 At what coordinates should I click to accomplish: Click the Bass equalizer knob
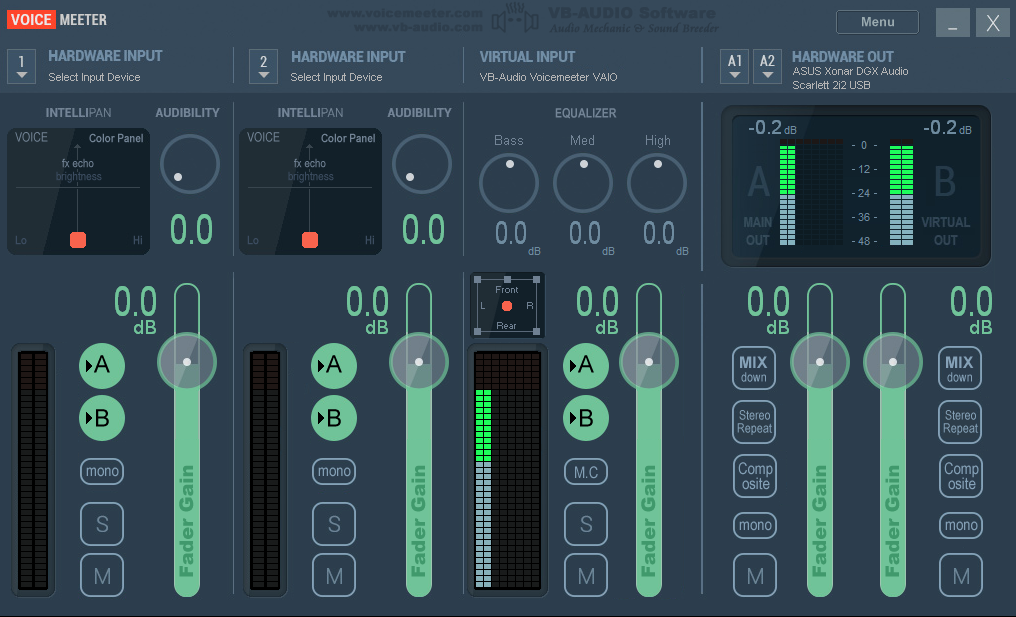point(509,183)
